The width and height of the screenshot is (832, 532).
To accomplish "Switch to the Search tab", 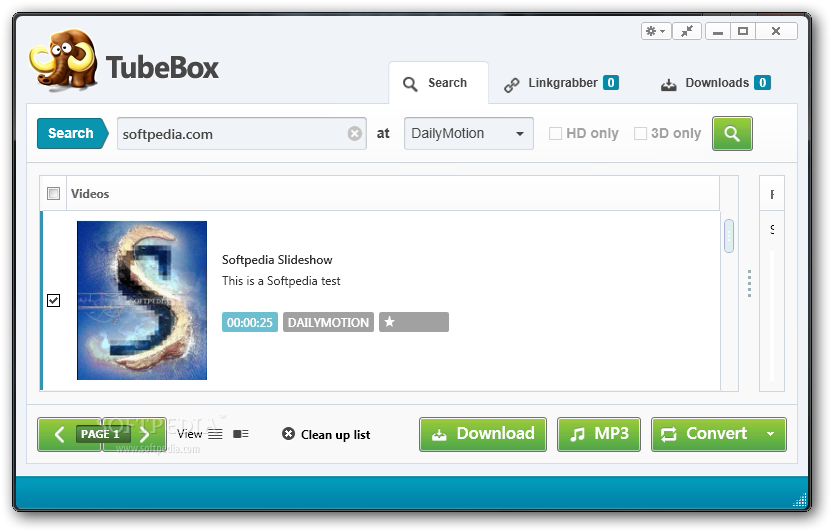I will (x=438, y=83).
